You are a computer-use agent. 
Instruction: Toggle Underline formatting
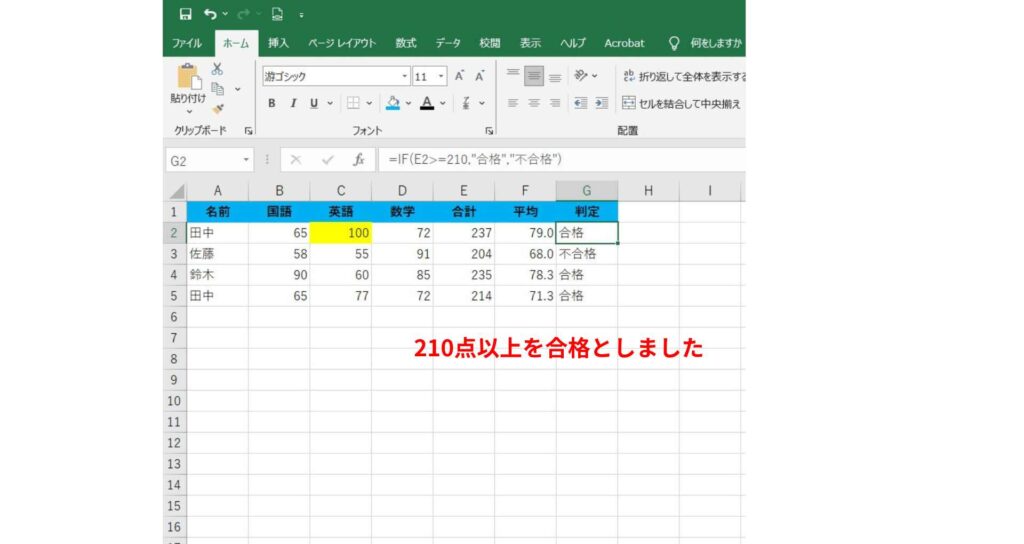[x=313, y=103]
